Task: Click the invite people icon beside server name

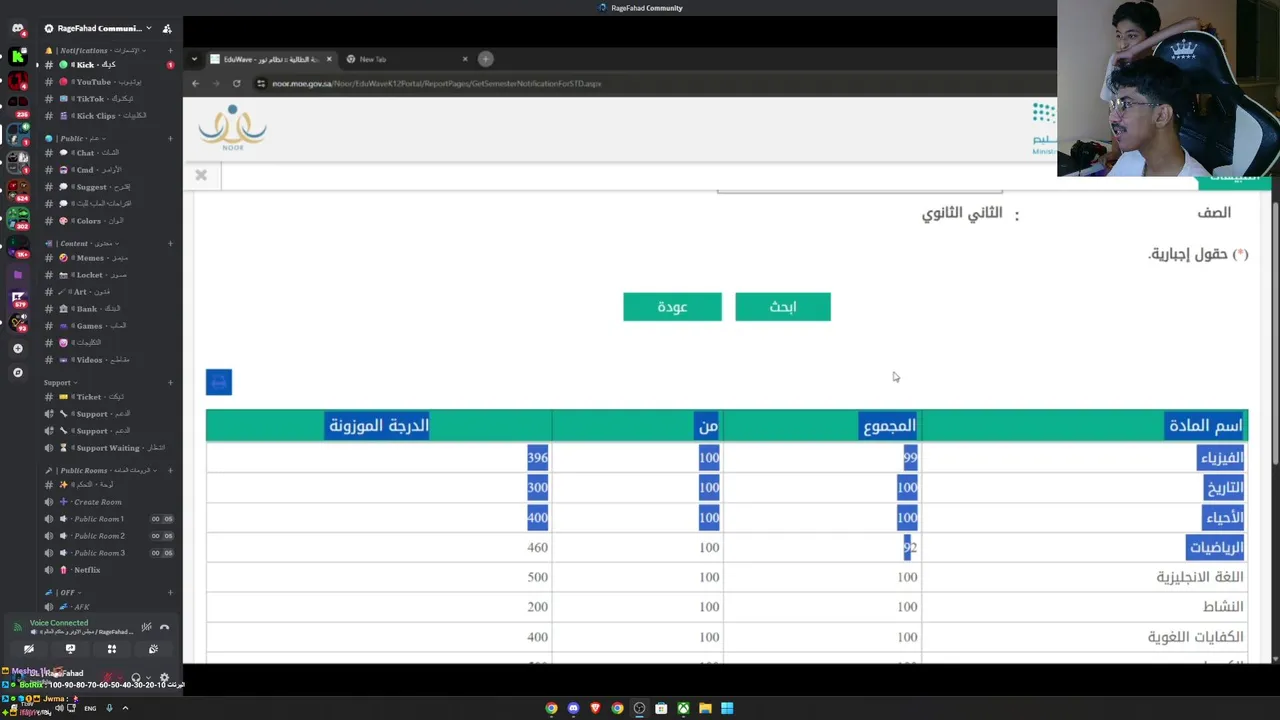Action: tap(167, 28)
